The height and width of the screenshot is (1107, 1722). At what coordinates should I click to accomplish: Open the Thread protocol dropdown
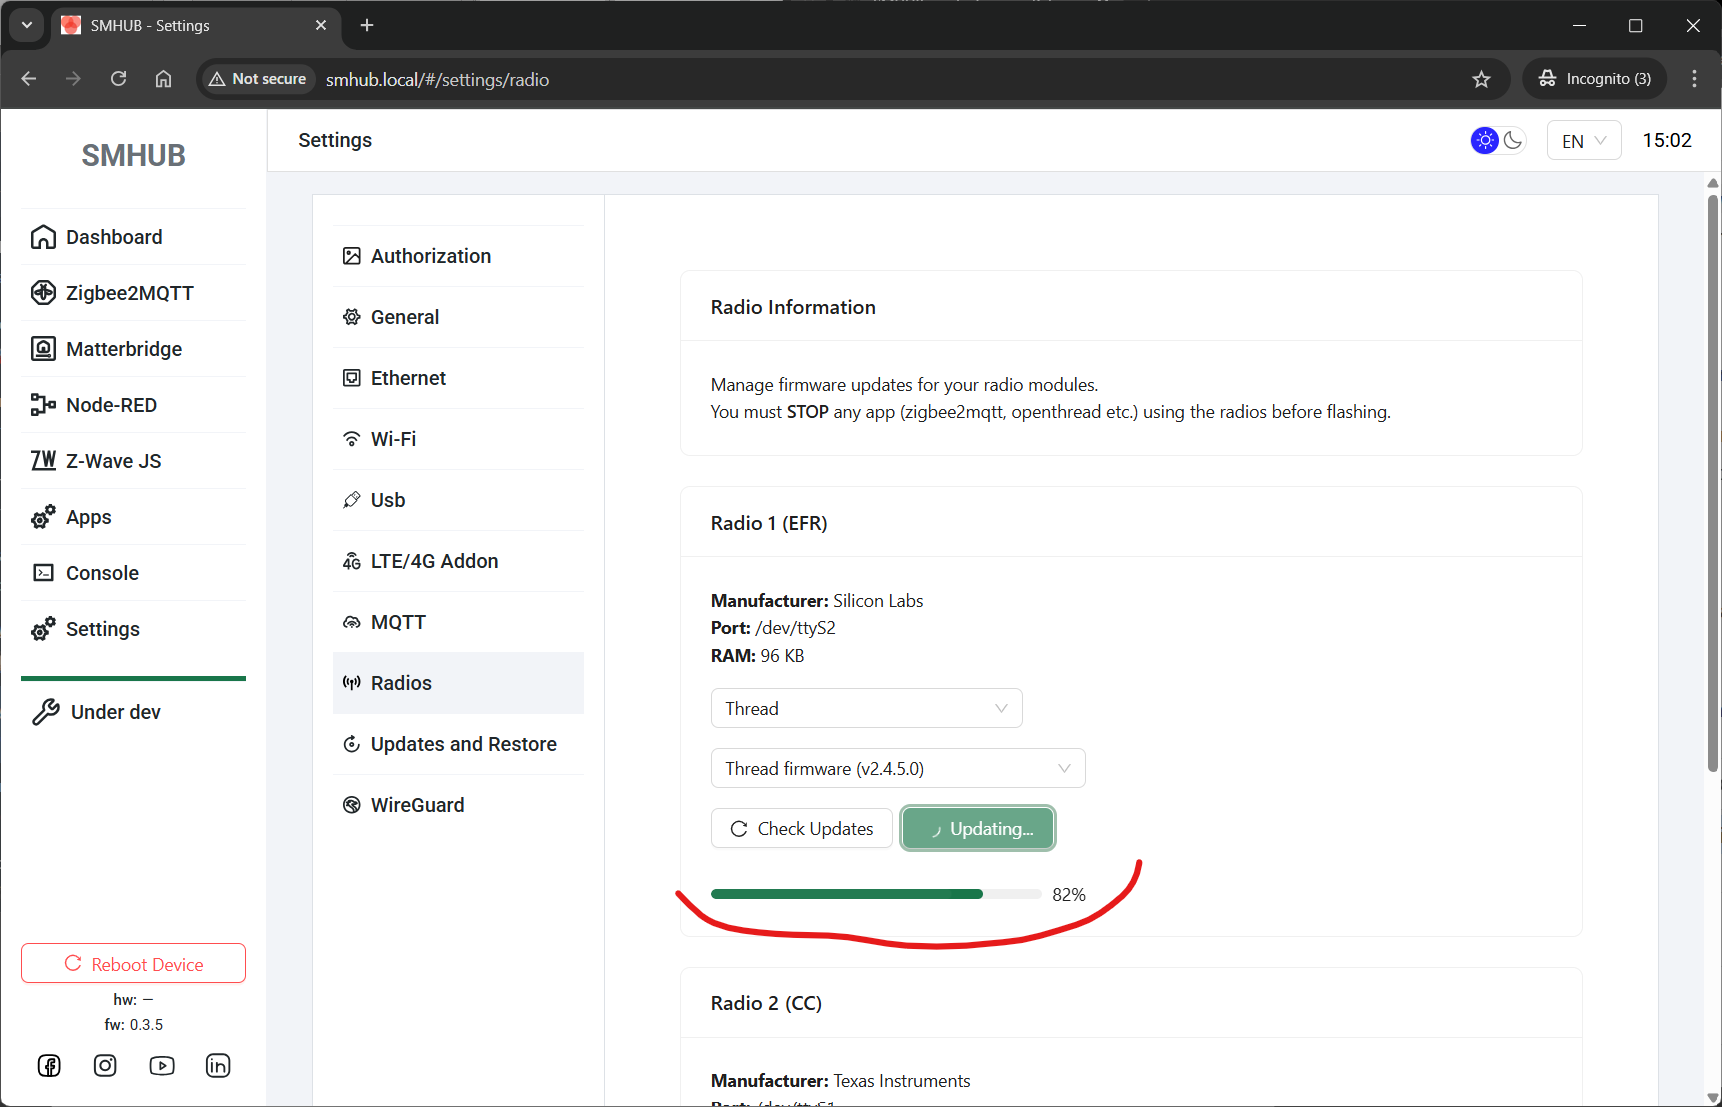(866, 709)
